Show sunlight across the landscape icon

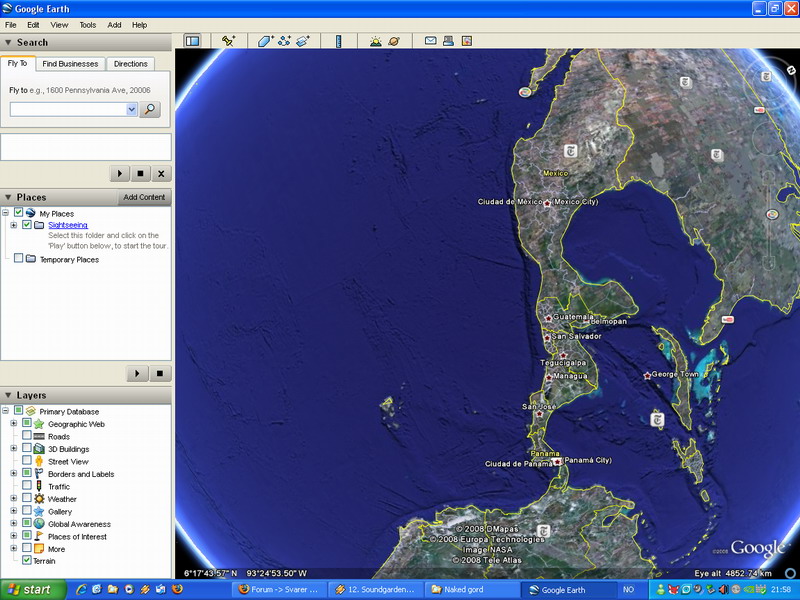click(x=376, y=41)
